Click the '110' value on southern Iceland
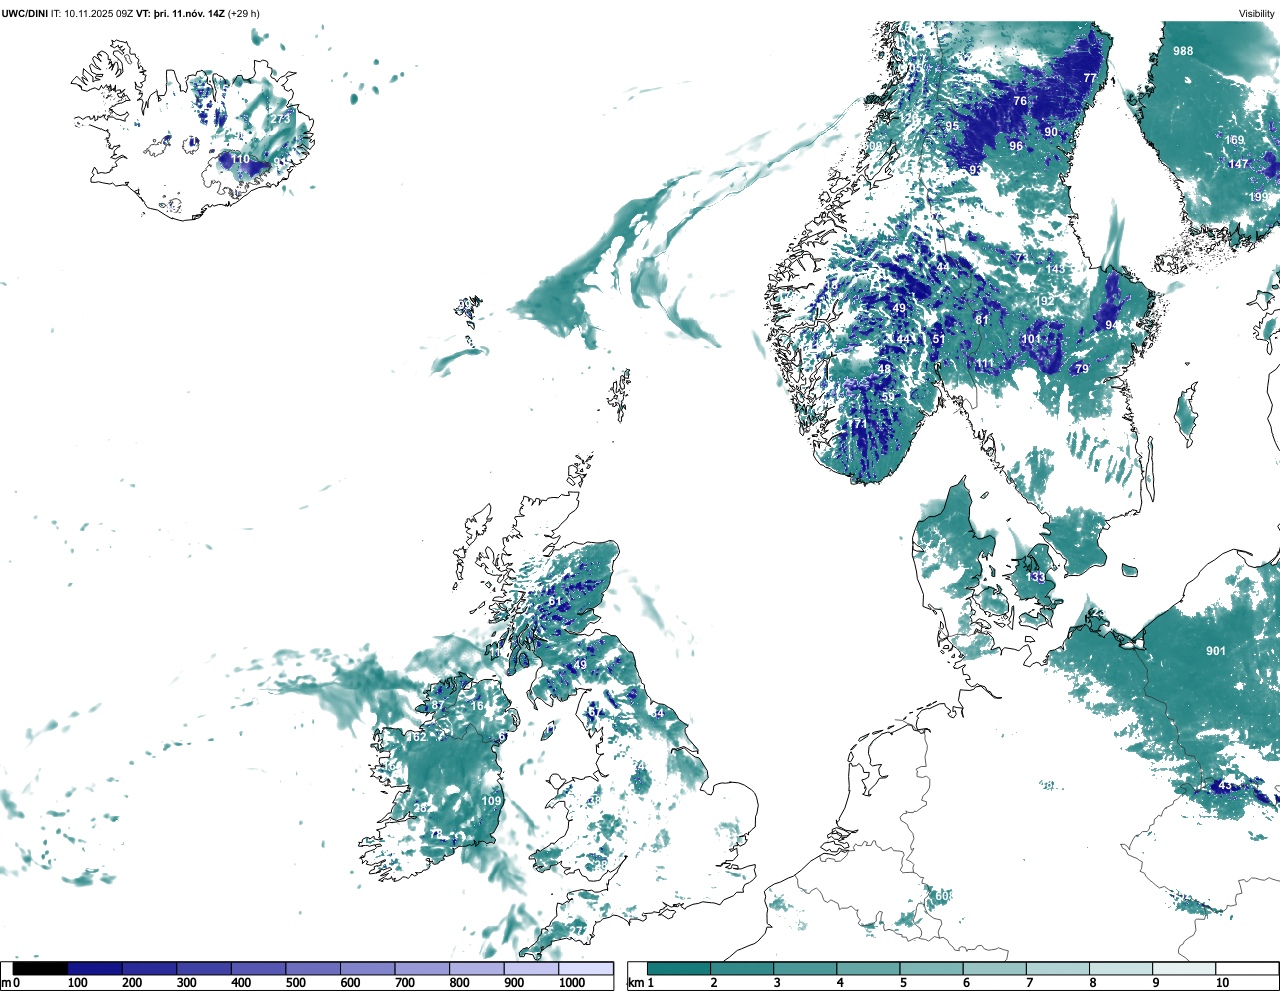Viewport: 1280px width, 991px height. point(240,159)
